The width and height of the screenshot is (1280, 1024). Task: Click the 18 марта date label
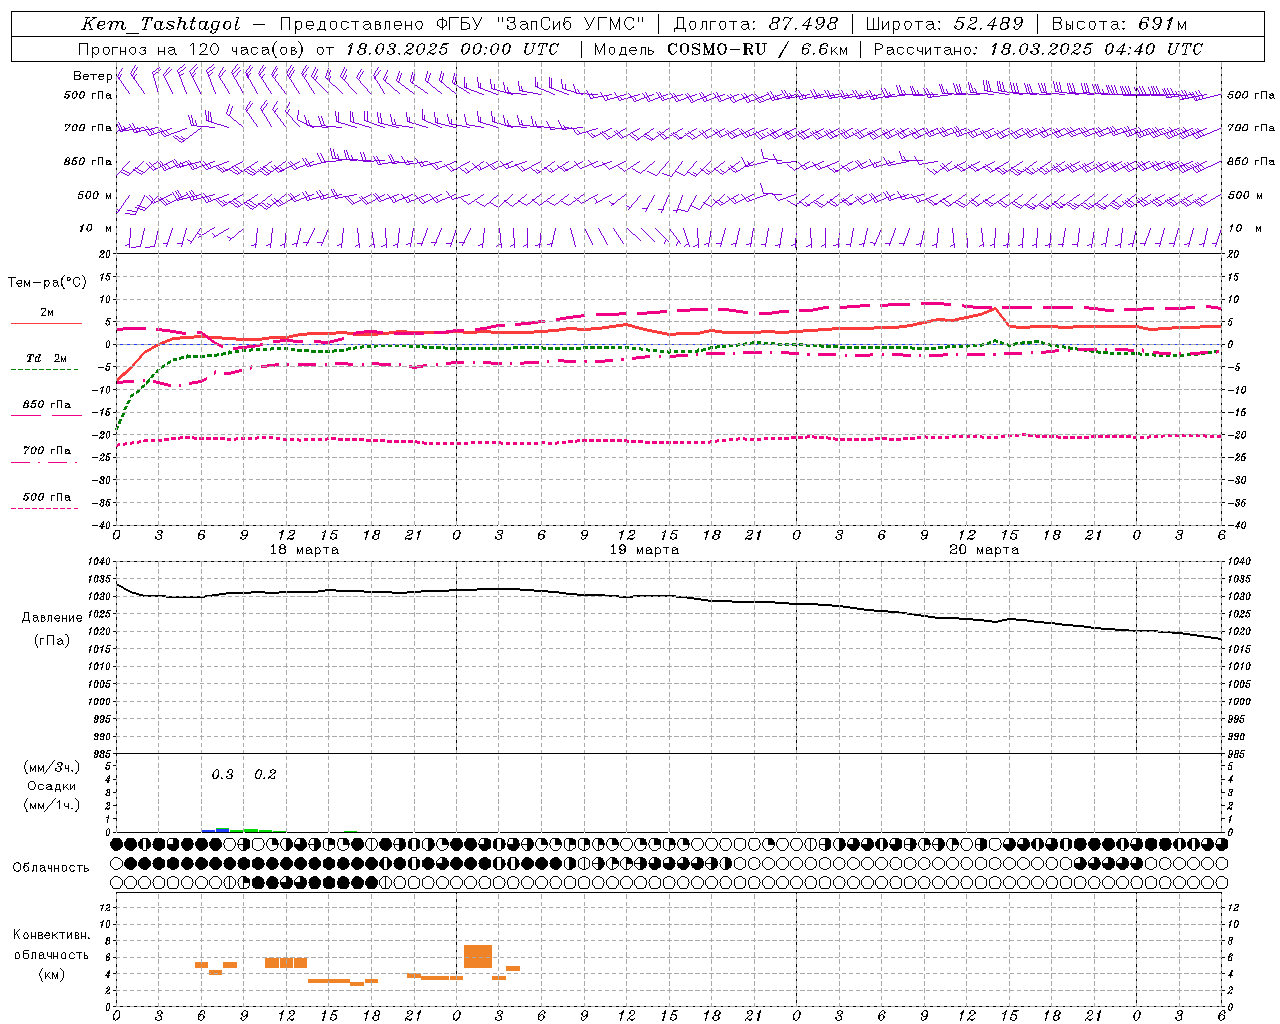(304, 550)
